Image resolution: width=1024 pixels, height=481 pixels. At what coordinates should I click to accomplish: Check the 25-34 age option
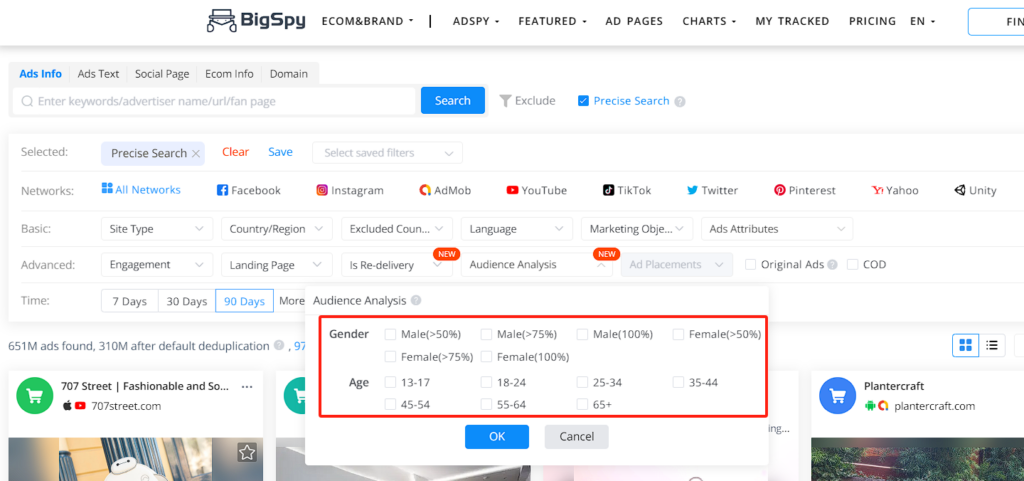[582, 382]
